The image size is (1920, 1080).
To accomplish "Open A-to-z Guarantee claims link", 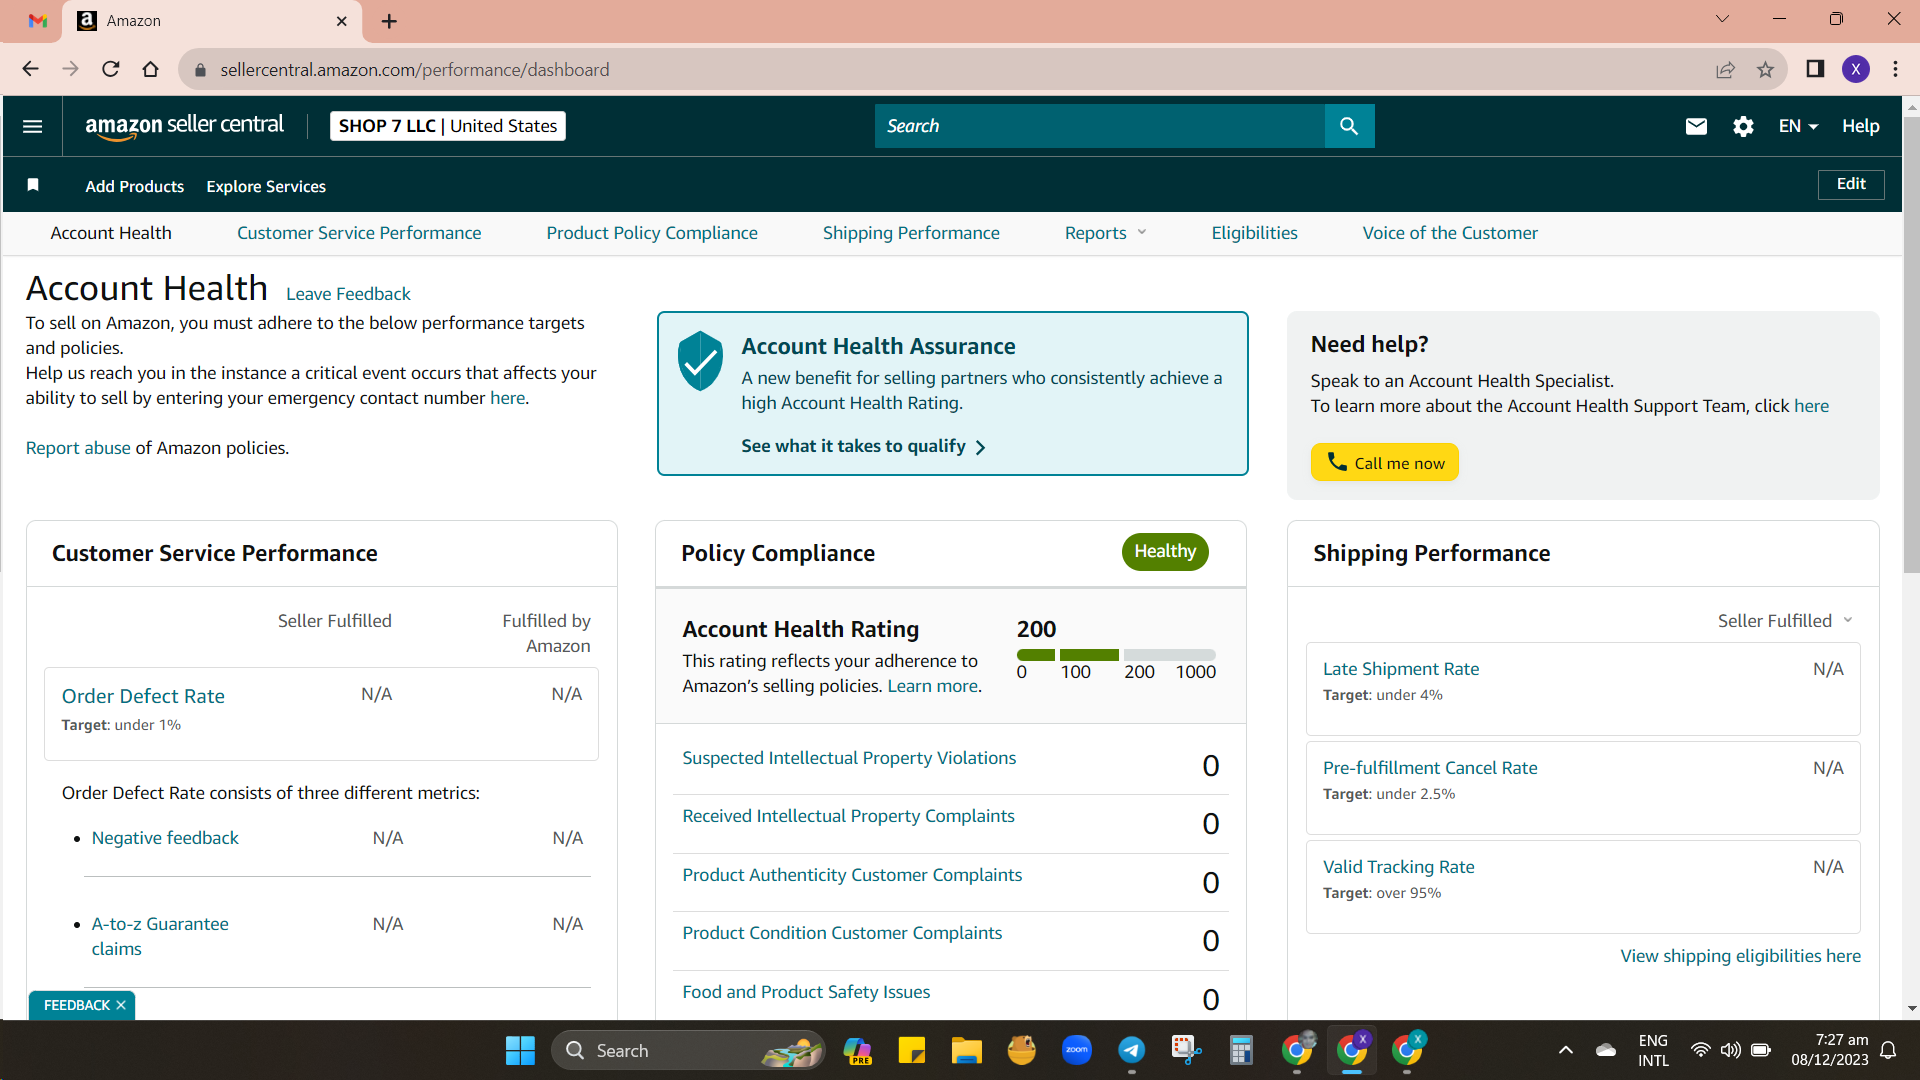I will click(x=160, y=936).
